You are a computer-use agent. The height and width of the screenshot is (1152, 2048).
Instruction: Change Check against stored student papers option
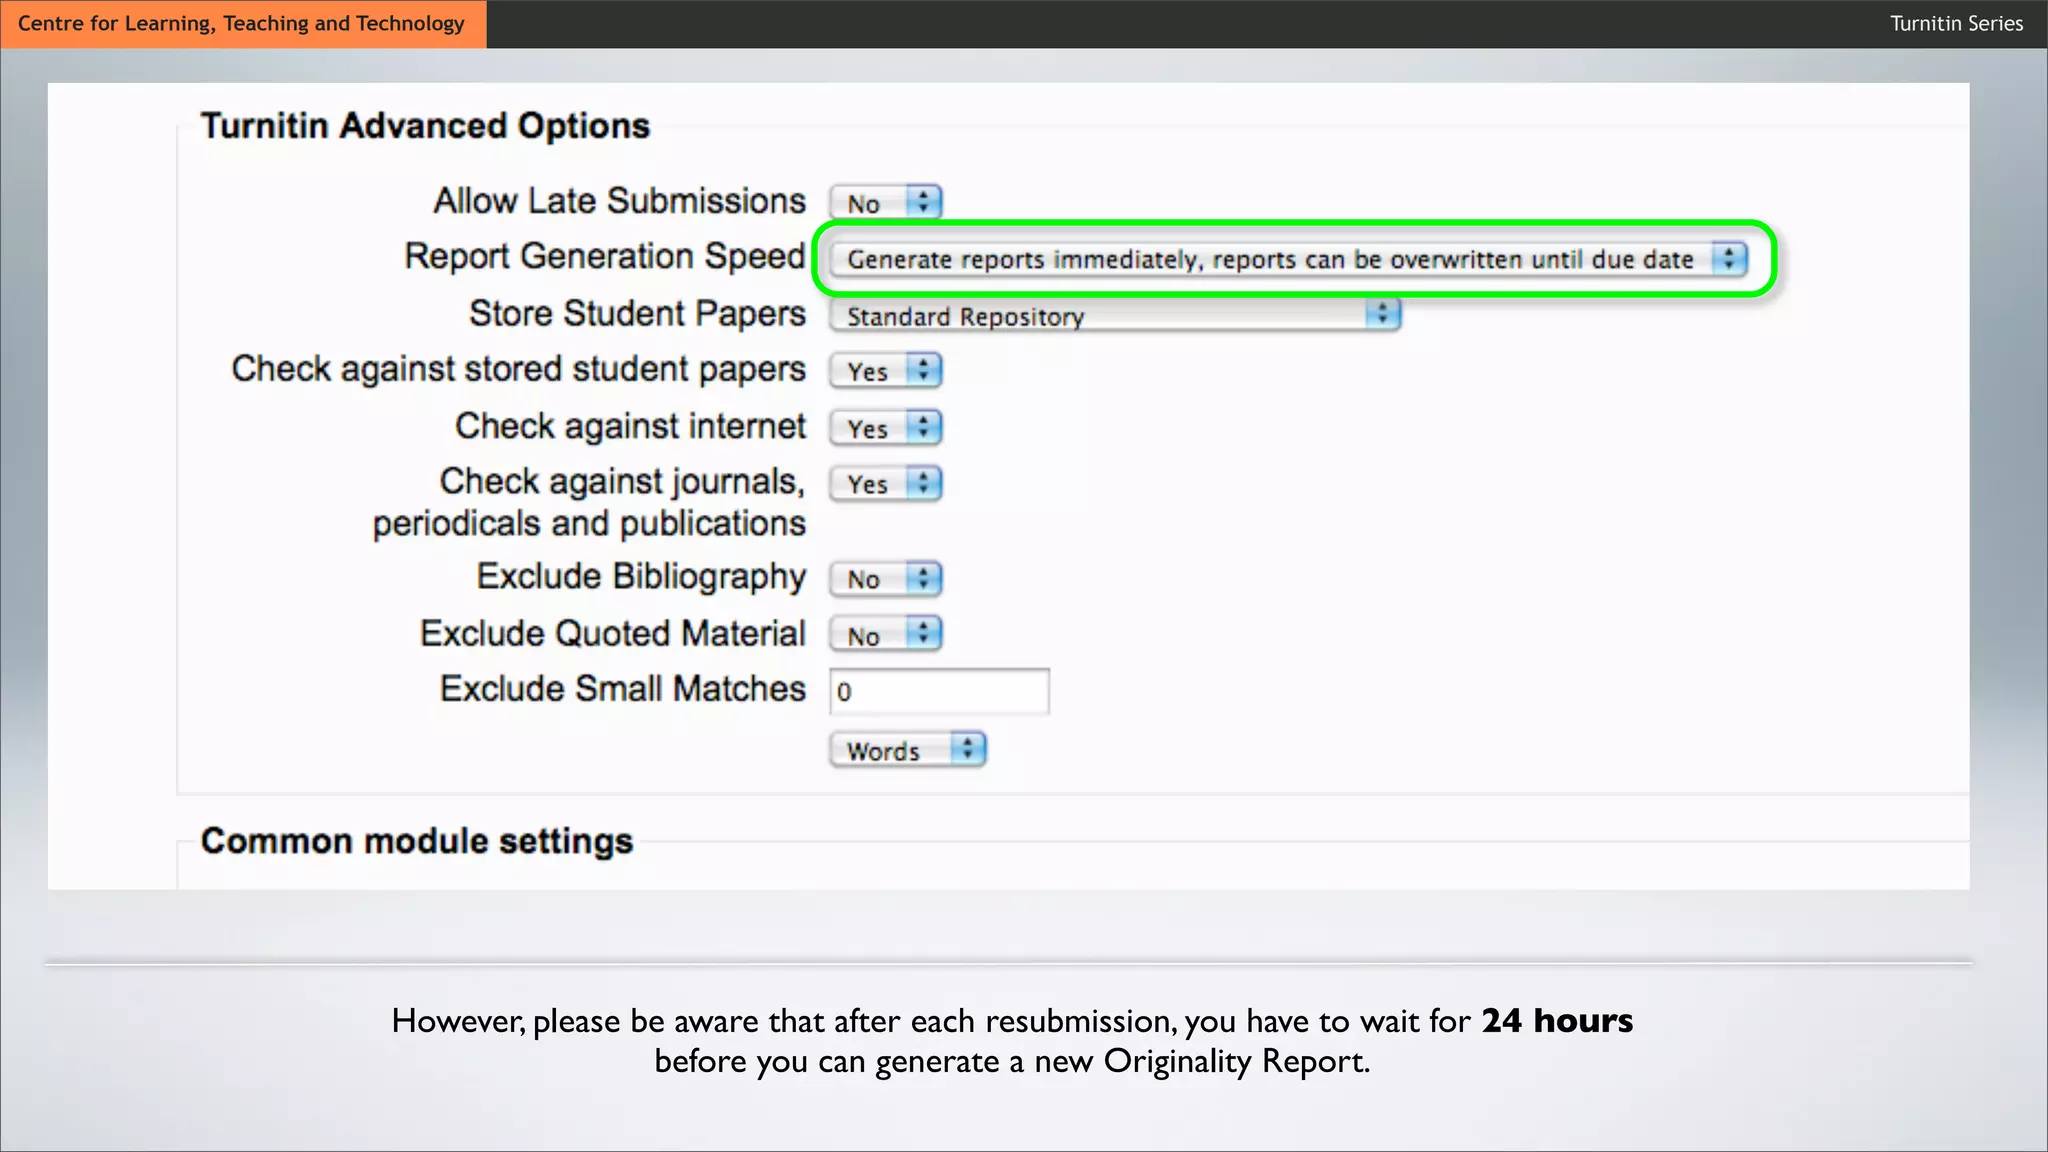tap(886, 371)
